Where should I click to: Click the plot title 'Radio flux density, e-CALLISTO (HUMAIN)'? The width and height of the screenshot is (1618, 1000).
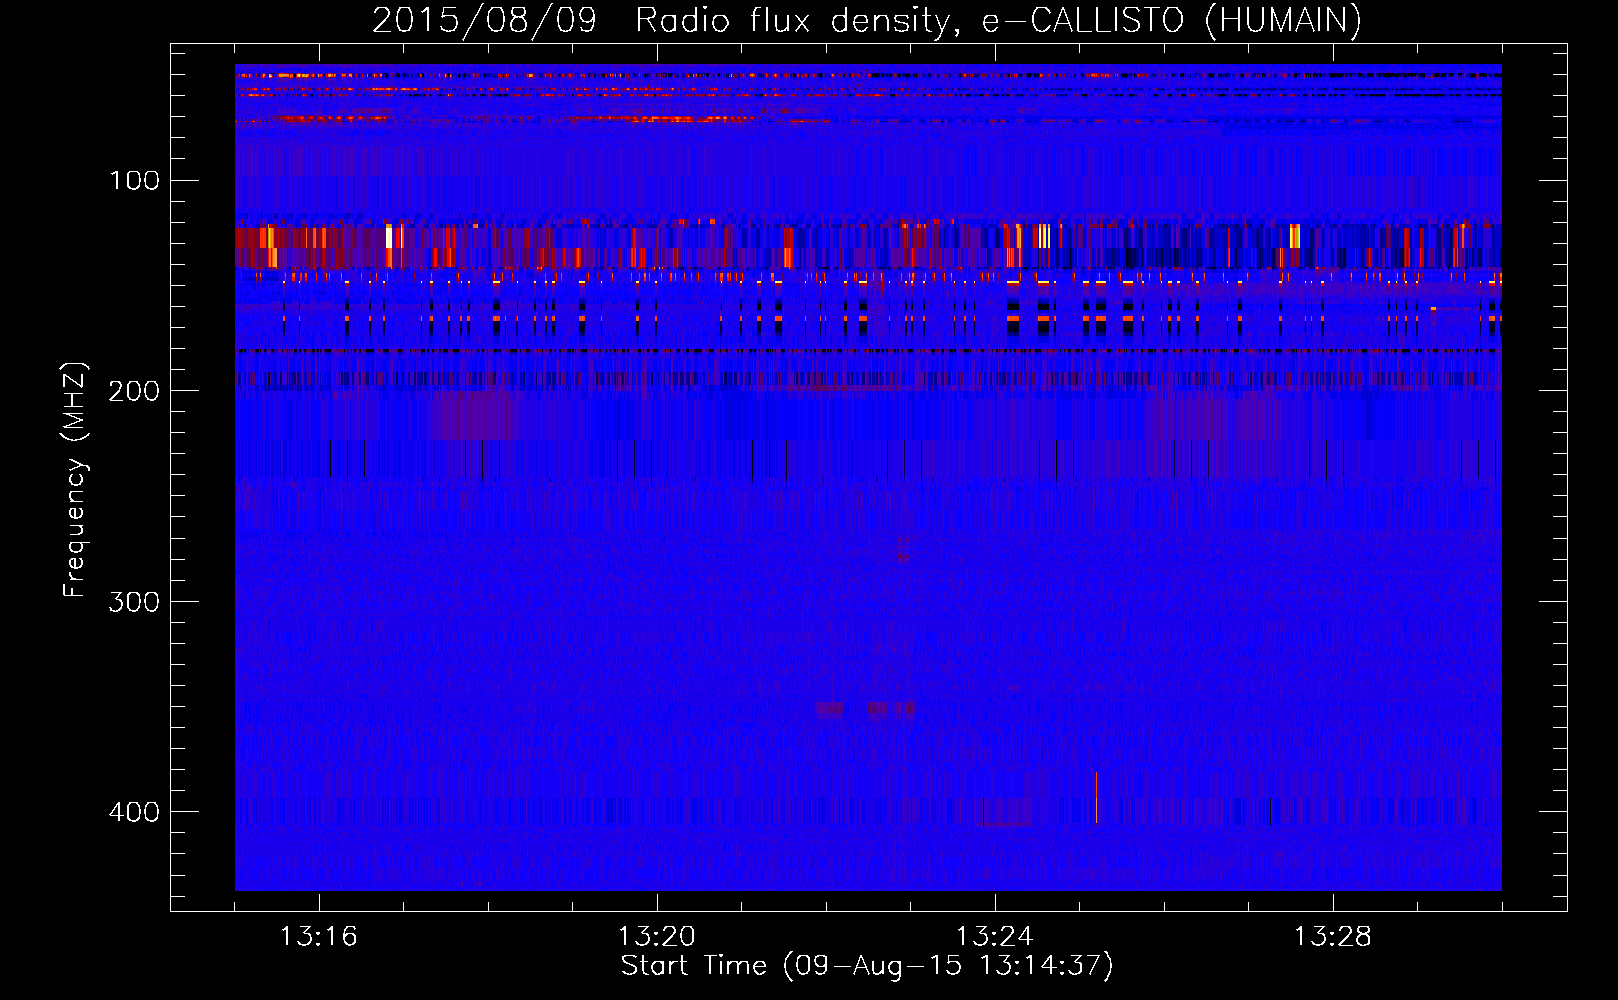coord(998,20)
